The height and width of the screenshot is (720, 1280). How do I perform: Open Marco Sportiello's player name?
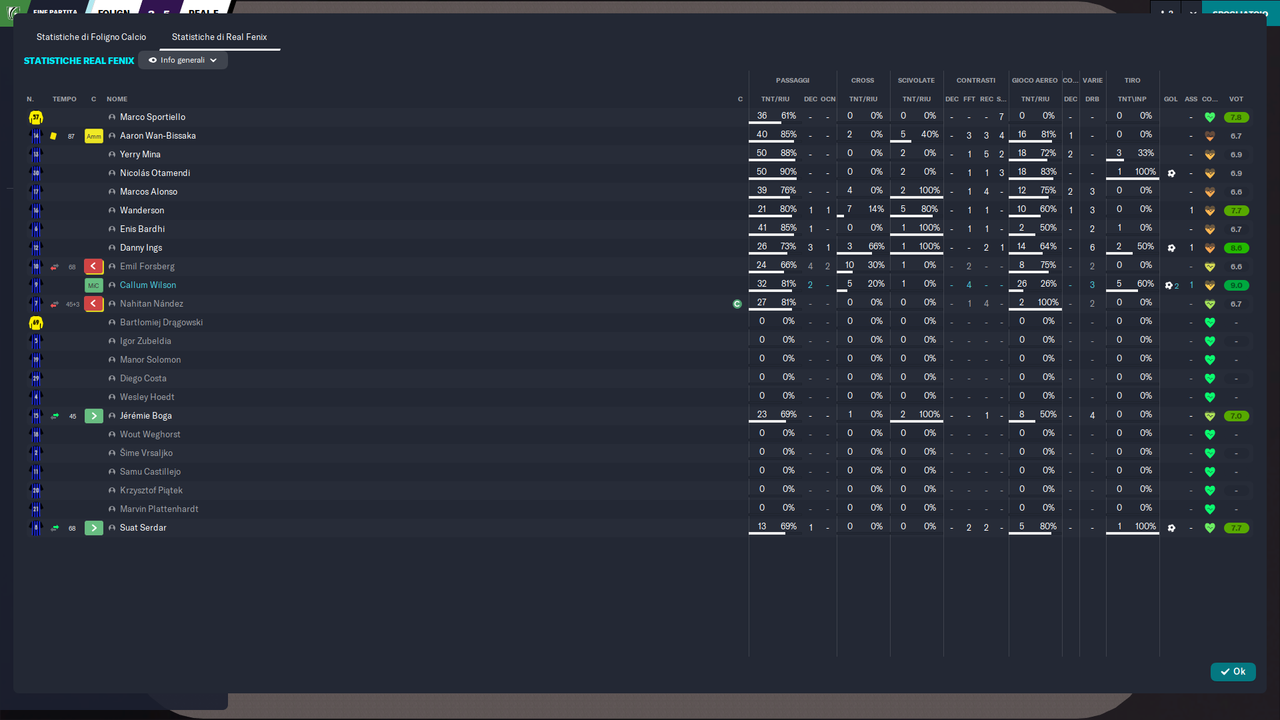coord(152,117)
